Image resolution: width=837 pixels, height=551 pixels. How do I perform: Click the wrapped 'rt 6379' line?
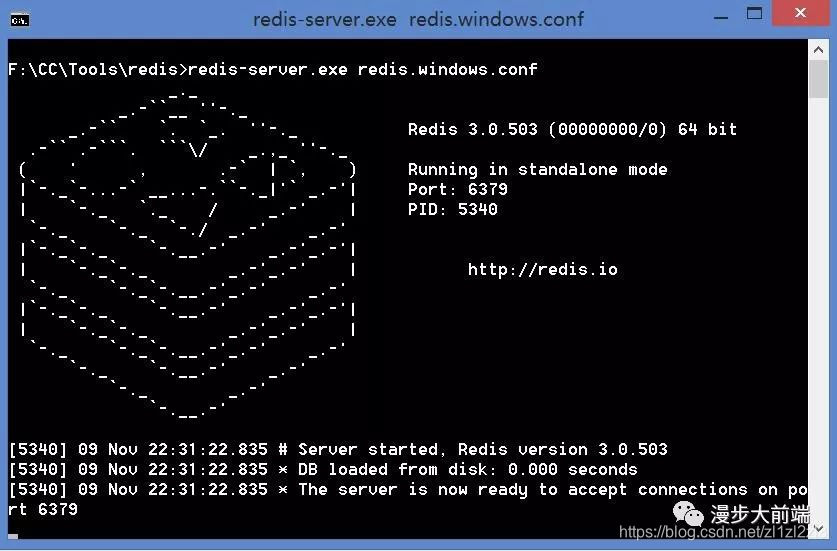(x=43, y=509)
